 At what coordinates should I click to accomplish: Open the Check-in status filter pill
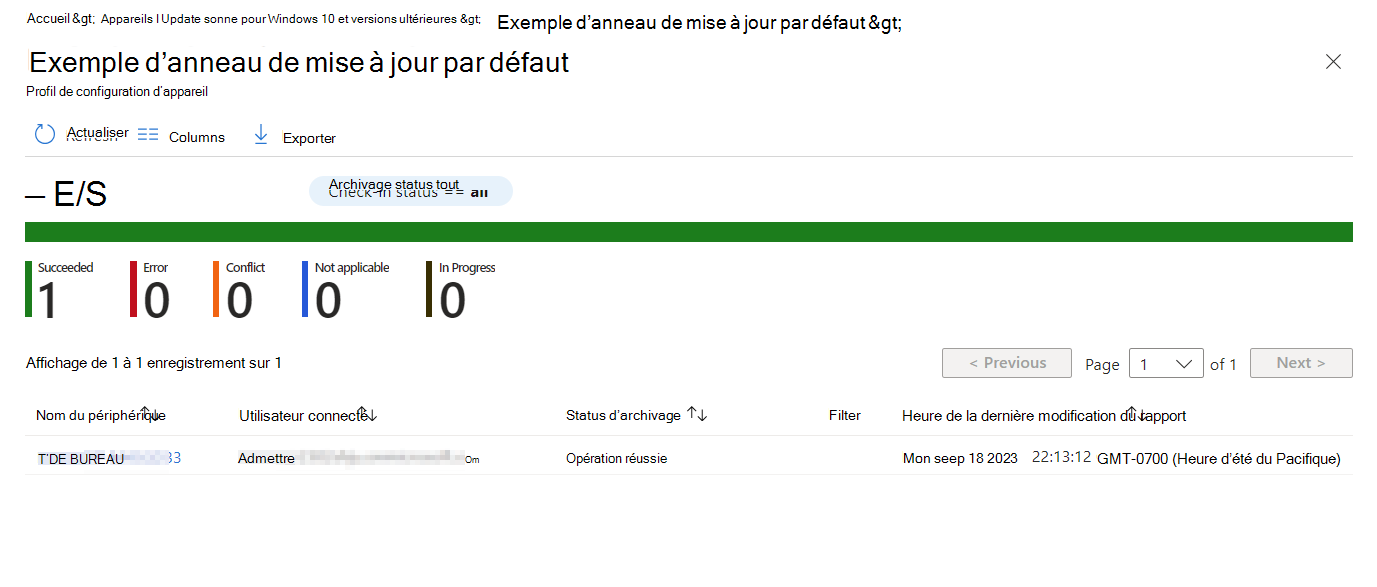[x=410, y=190]
